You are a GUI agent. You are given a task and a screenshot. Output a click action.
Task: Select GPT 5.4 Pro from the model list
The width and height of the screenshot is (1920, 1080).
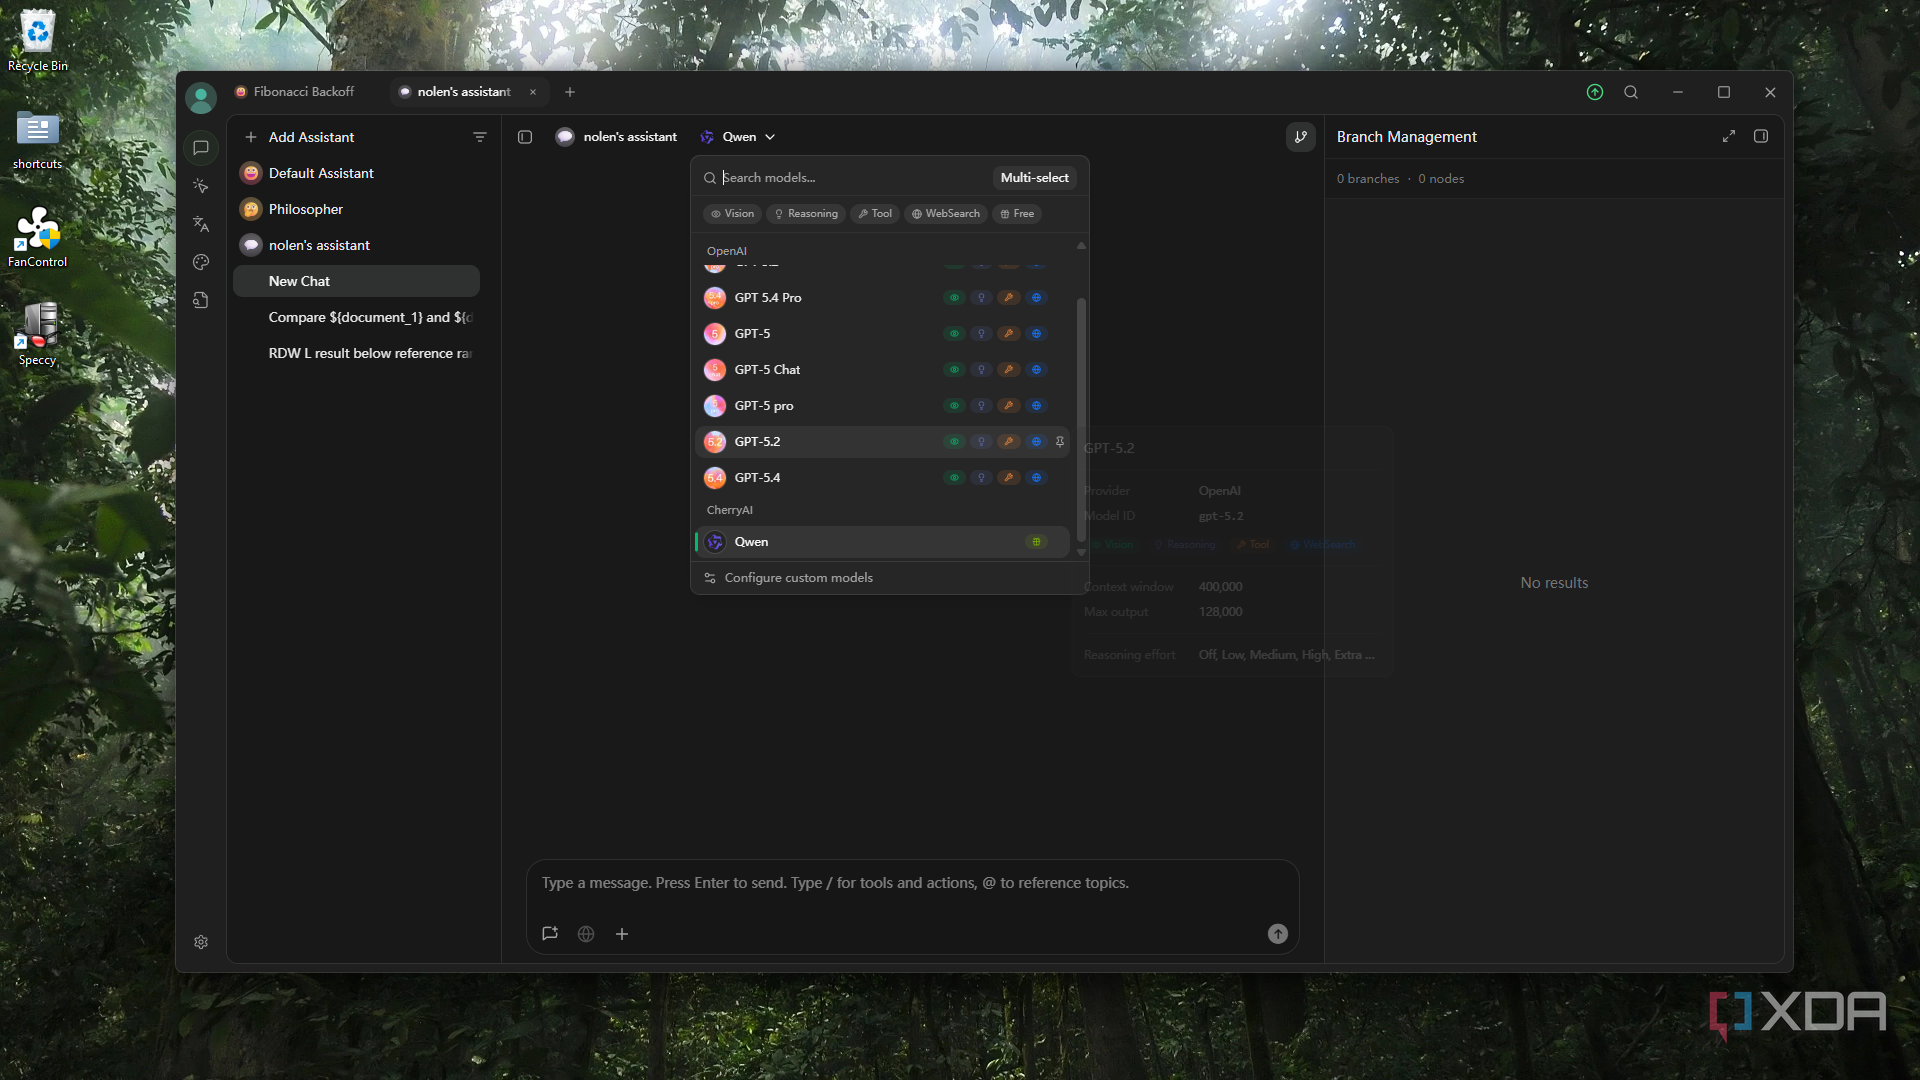(882, 297)
